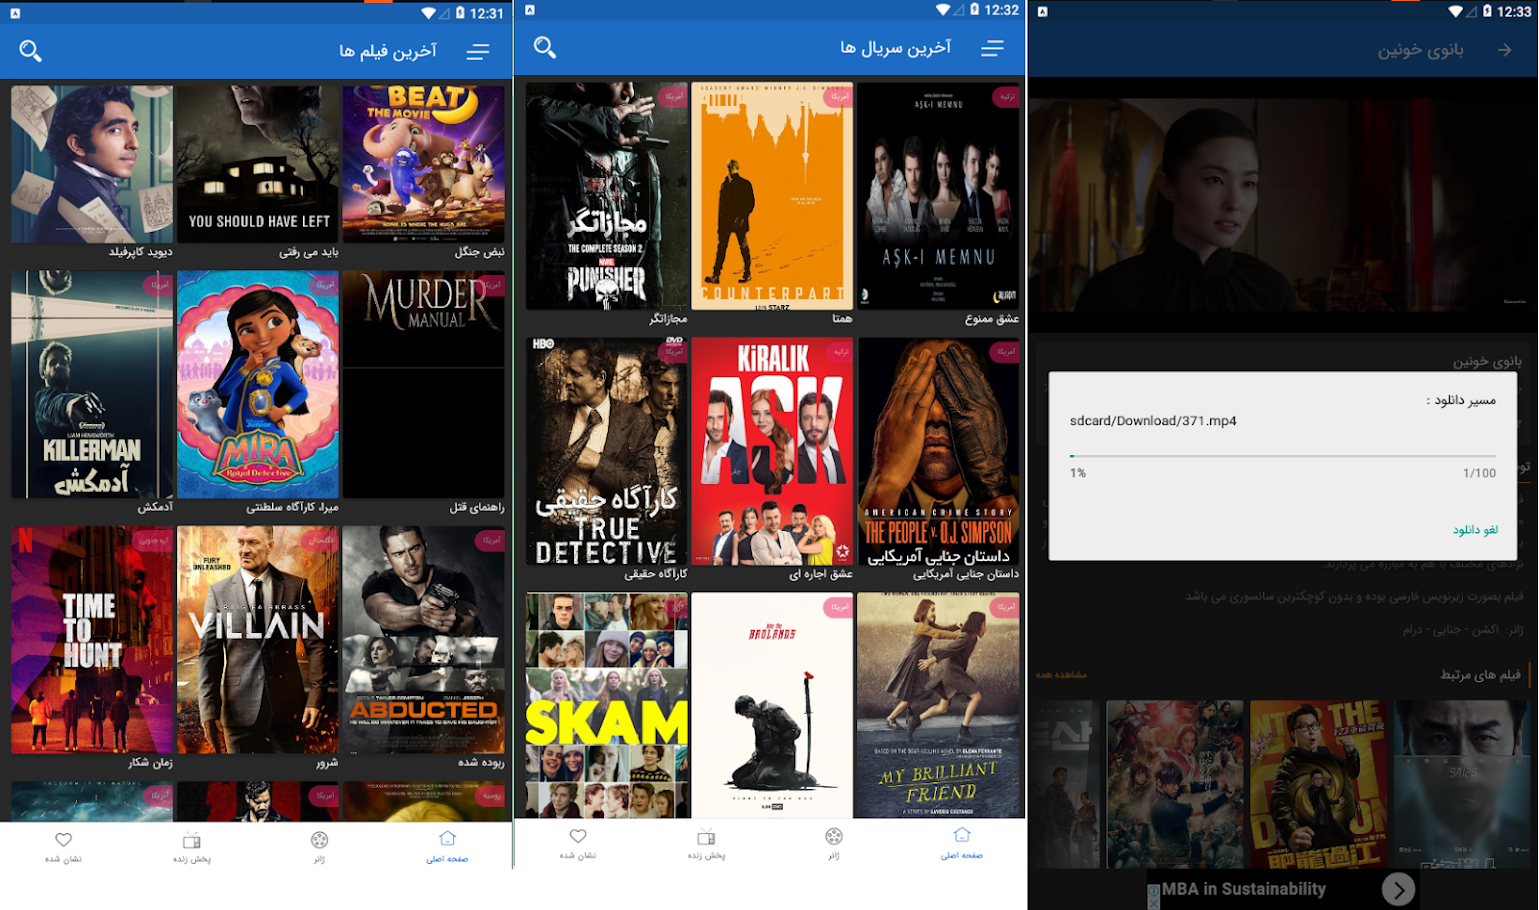1539x910 pixels.
Task: Select home tab in movies screen
Action: pyautogui.click(x=447, y=846)
